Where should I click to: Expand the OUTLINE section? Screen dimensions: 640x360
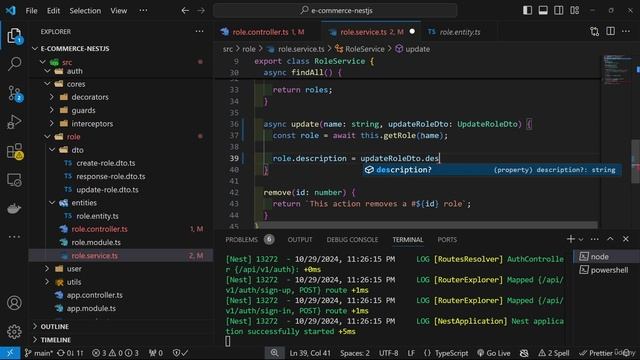pos(54,327)
